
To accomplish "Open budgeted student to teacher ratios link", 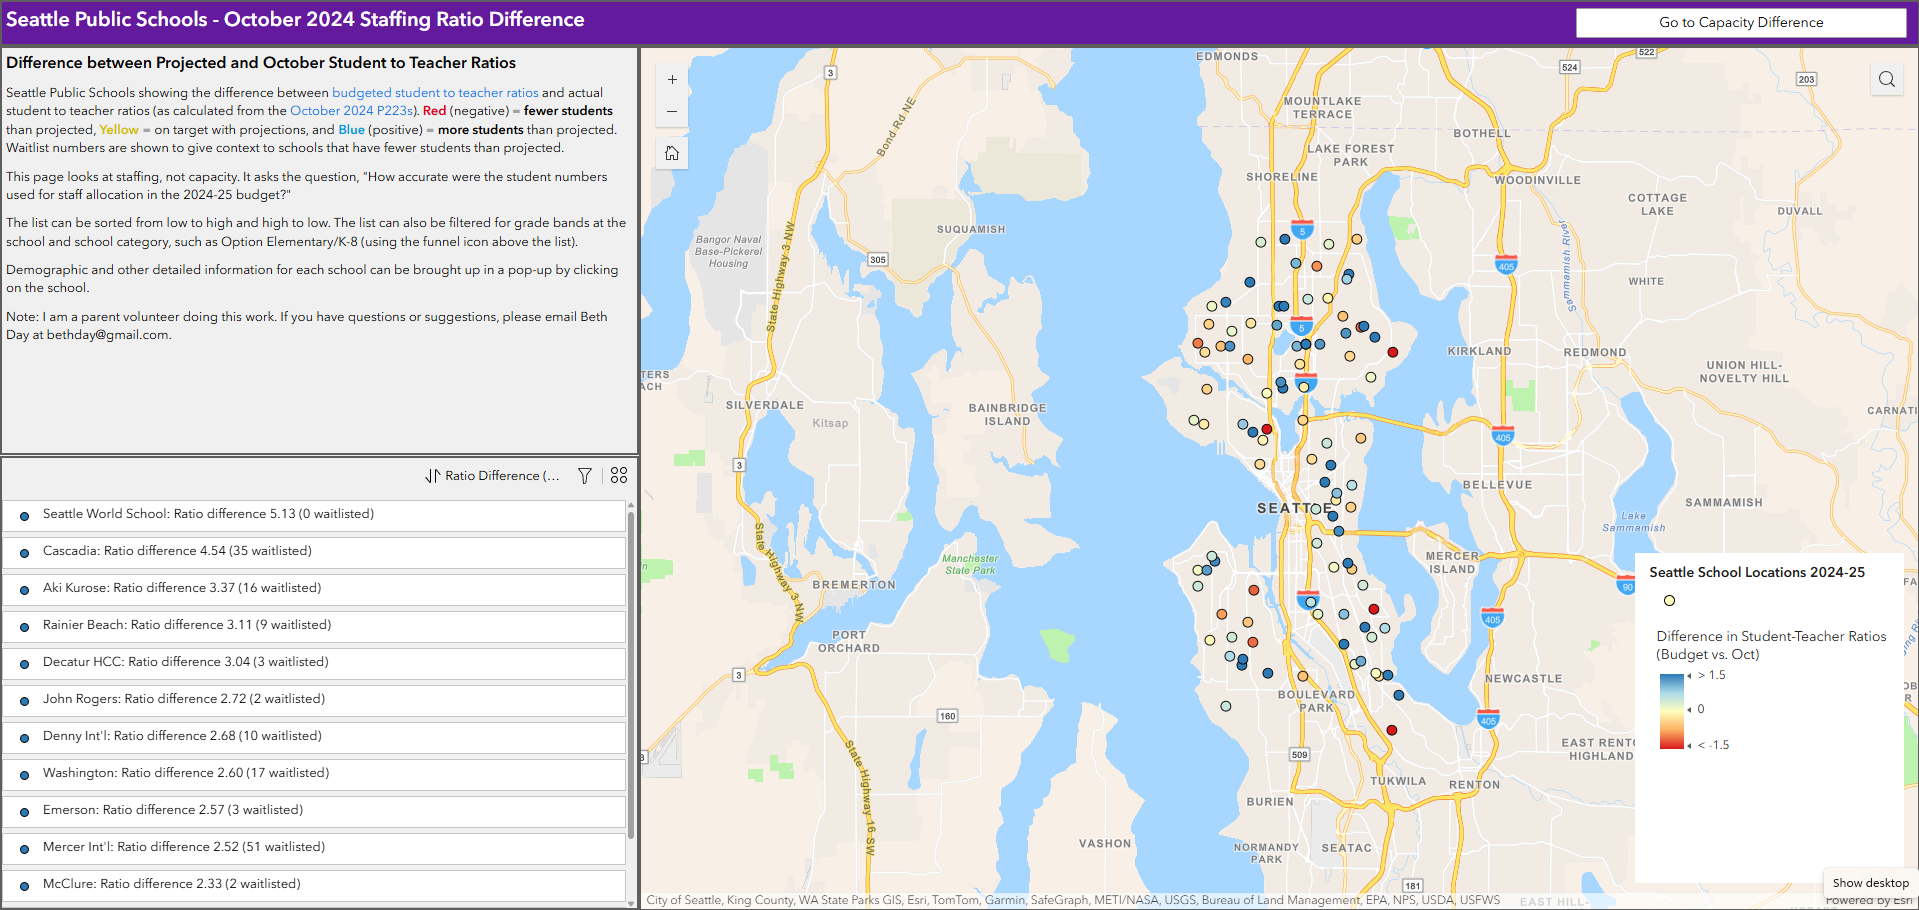I will (435, 93).
